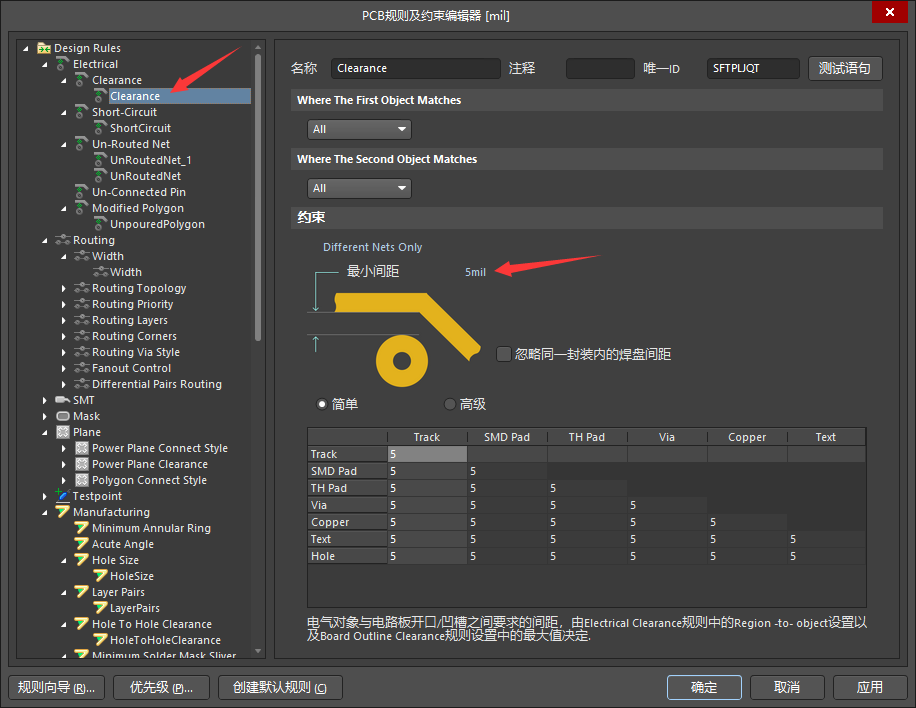Expand the Mask tree node
The height and width of the screenshot is (708, 916).
tap(45, 417)
